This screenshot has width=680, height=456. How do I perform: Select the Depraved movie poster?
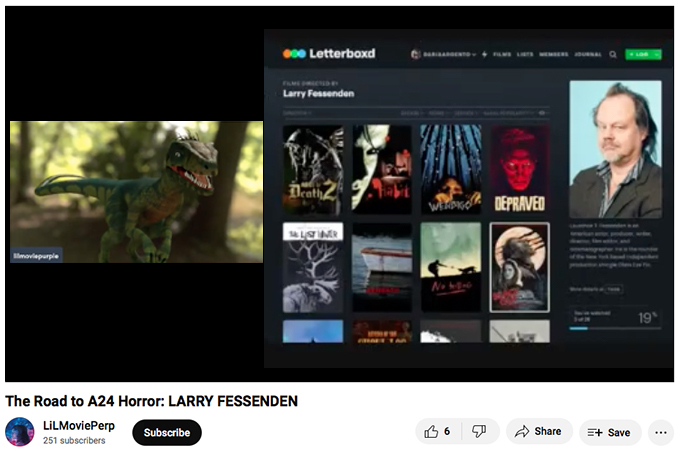[x=519, y=168]
